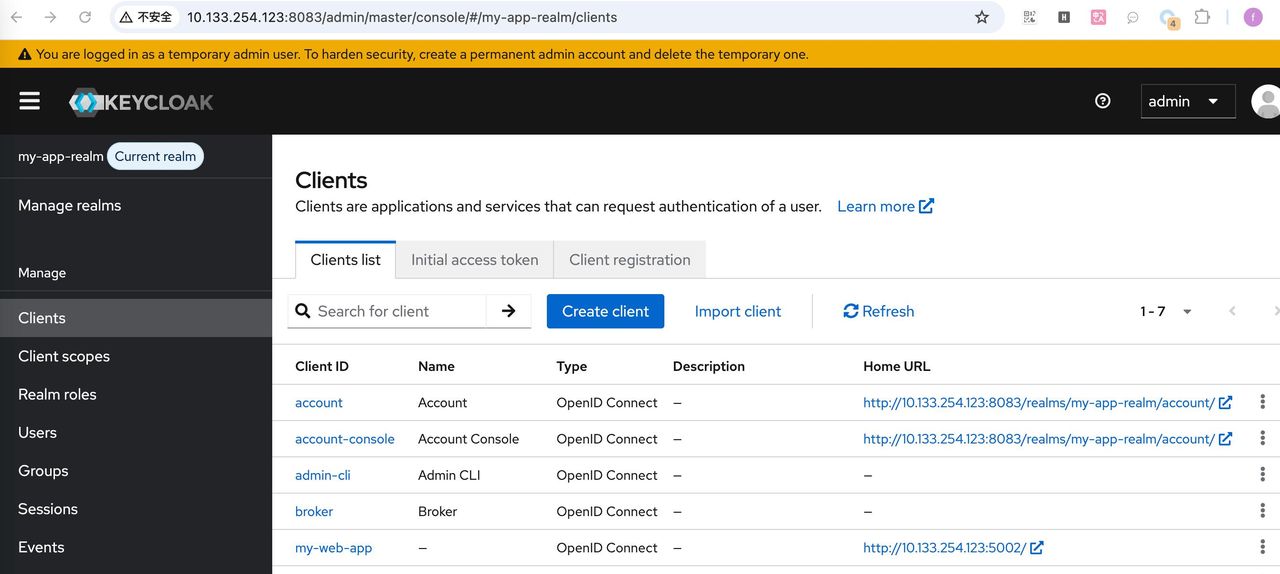
Task: Expand the admin user dropdown
Action: point(1187,101)
